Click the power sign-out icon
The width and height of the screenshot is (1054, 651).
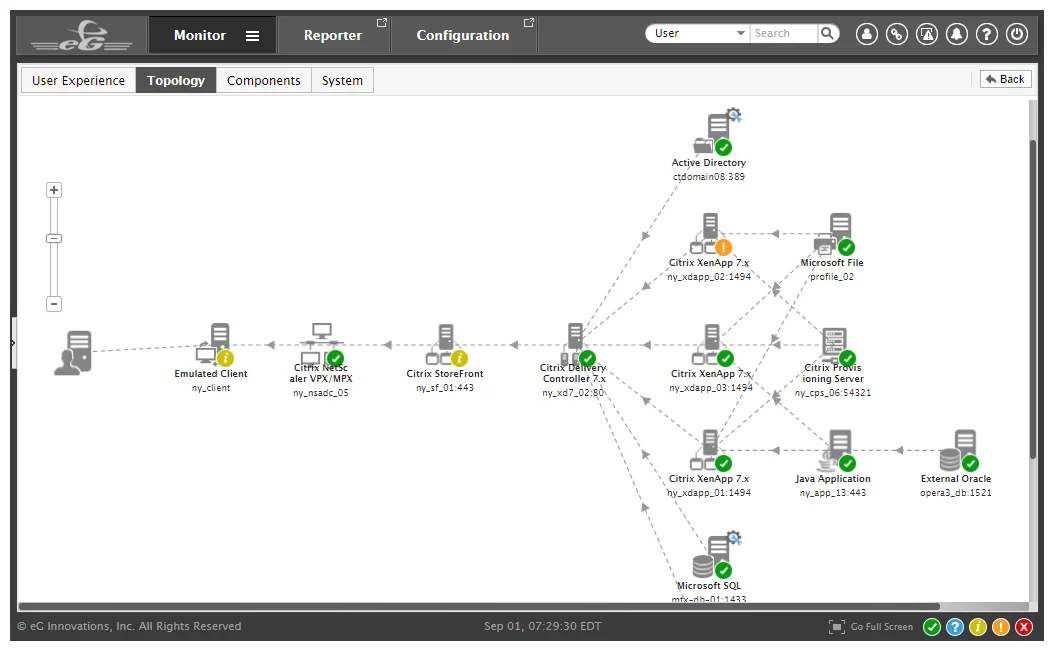[x=1017, y=34]
